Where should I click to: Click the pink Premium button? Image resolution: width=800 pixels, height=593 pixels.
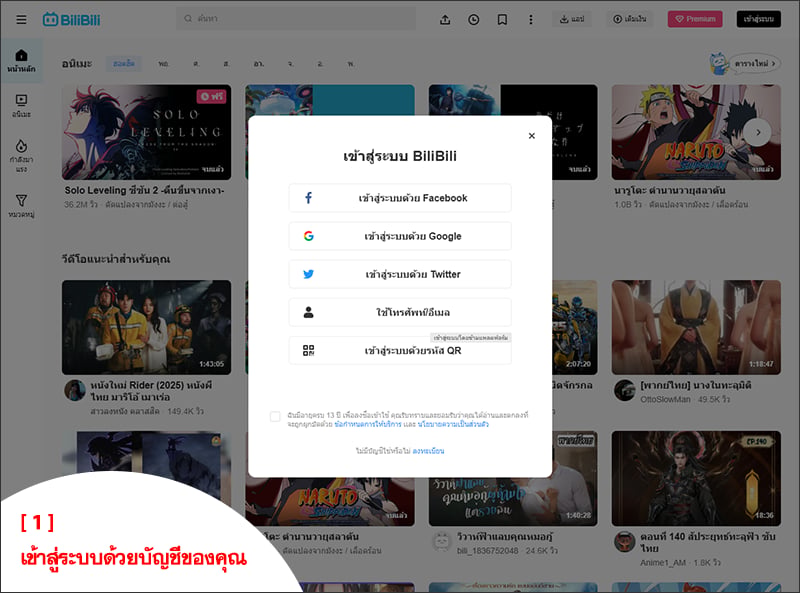point(695,19)
